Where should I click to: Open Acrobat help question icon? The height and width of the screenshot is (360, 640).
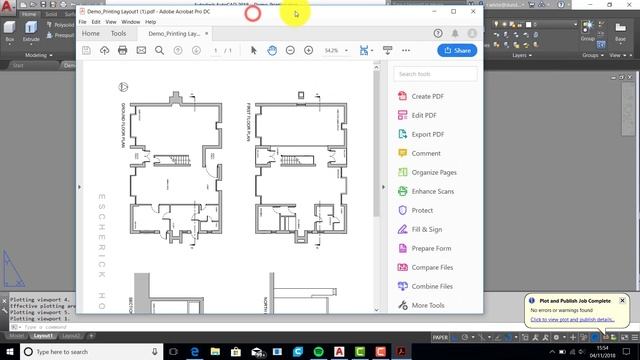[438, 33]
